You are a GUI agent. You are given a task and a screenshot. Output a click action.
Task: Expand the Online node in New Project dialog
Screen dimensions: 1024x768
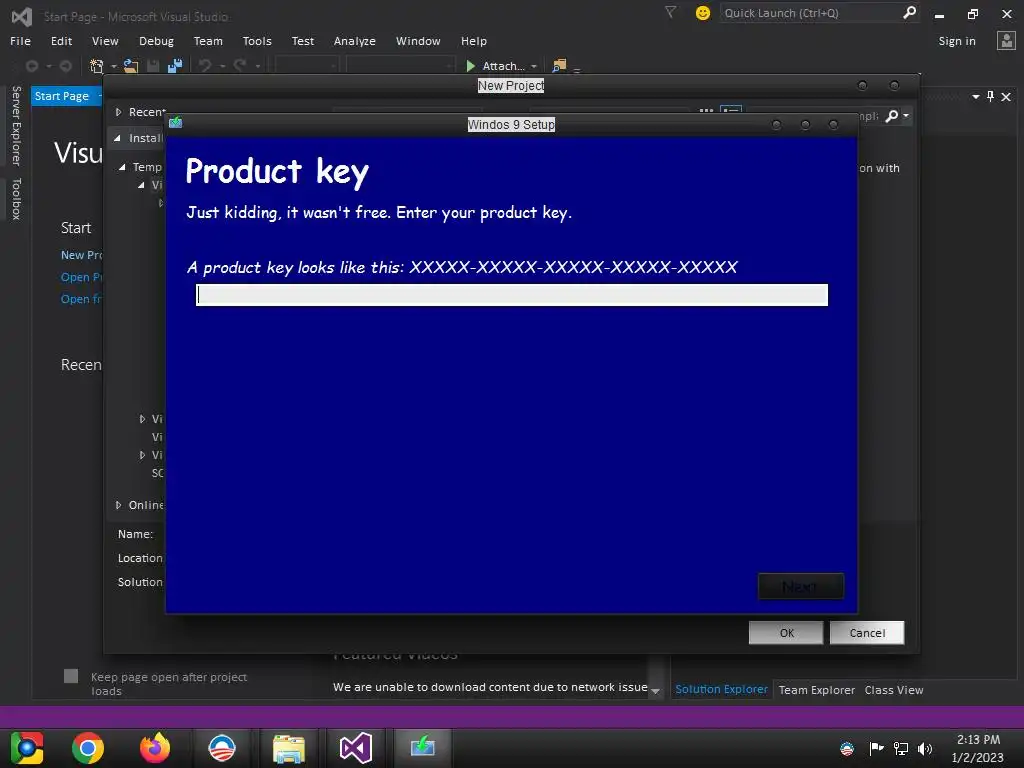pos(118,505)
